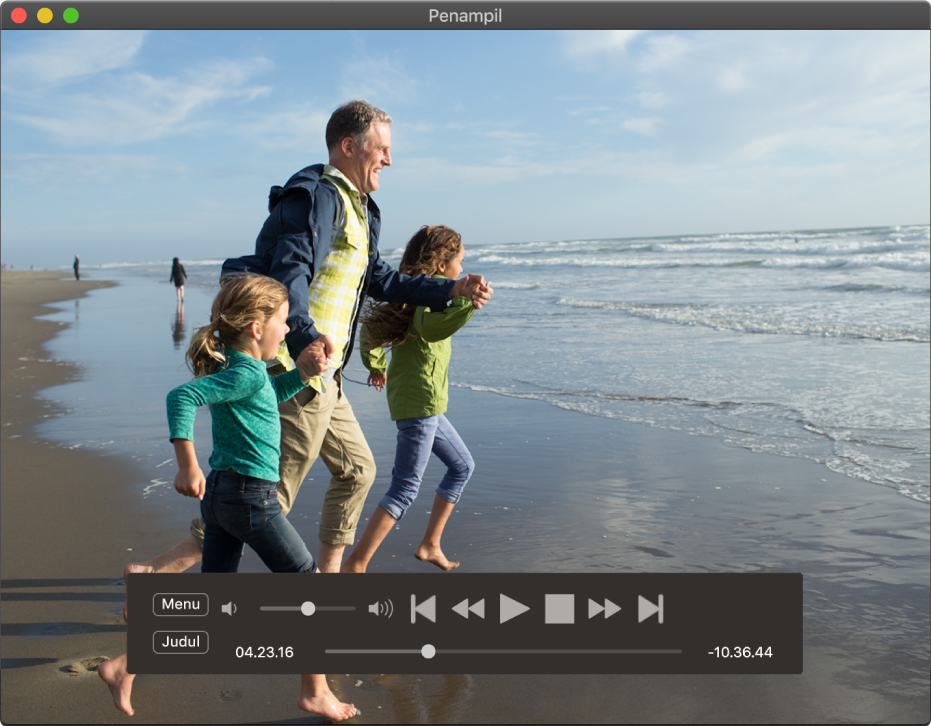The image size is (931, 726).
Task: Rewind using the double left arrows
Action: click(468, 608)
